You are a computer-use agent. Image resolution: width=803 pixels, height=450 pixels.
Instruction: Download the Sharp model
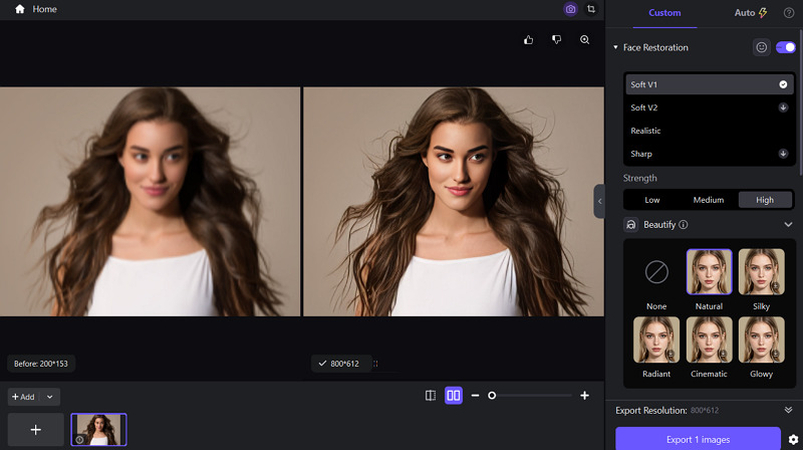point(783,154)
